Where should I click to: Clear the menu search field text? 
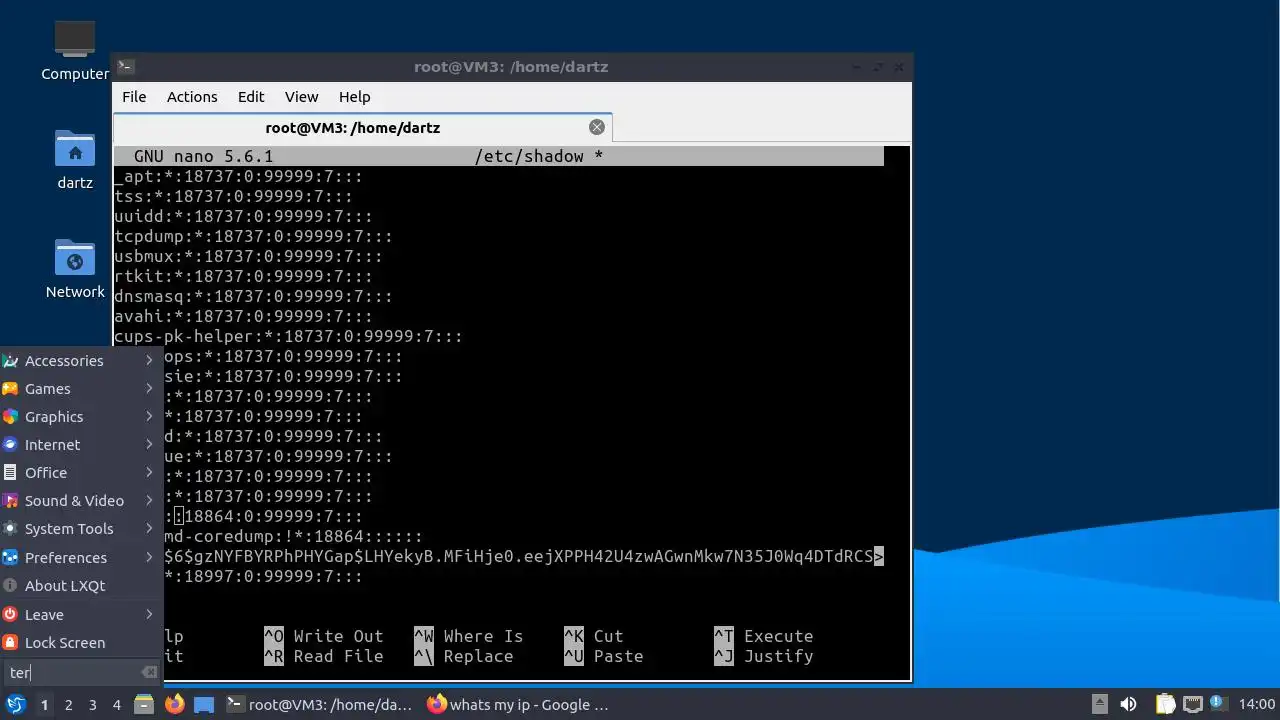[x=149, y=673]
